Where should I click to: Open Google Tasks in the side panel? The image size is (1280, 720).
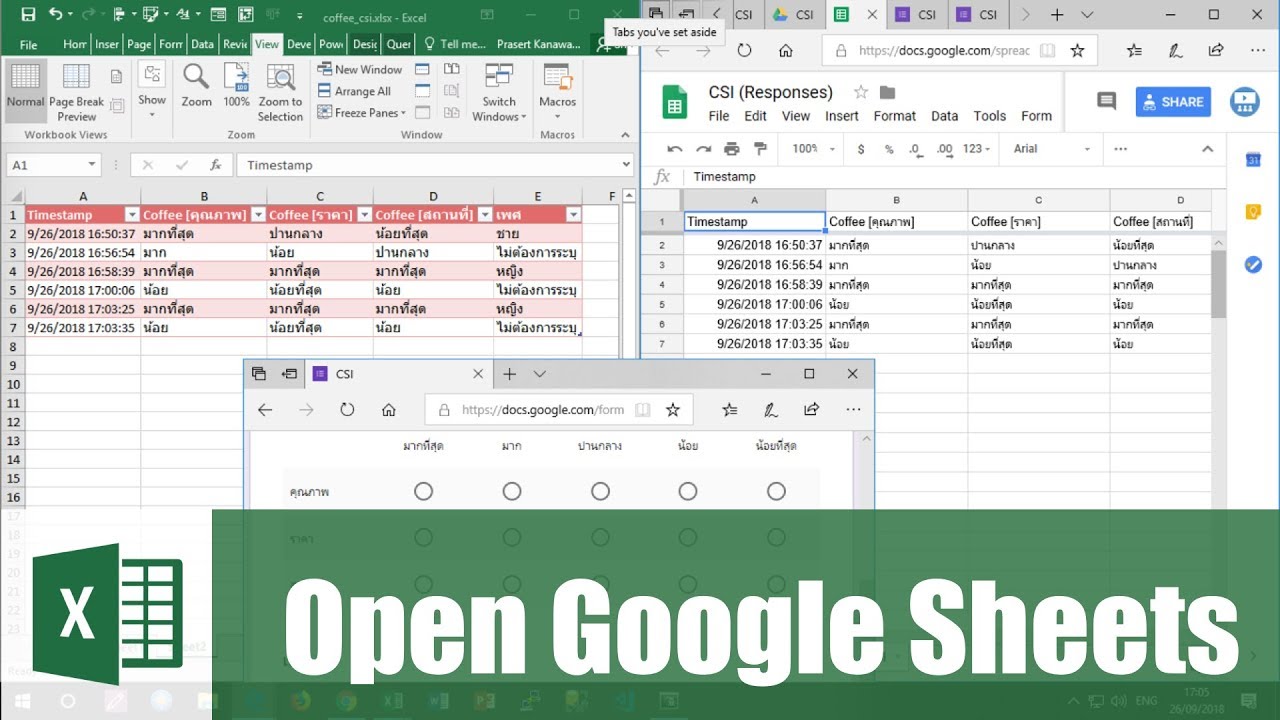(x=1253, y=264)
